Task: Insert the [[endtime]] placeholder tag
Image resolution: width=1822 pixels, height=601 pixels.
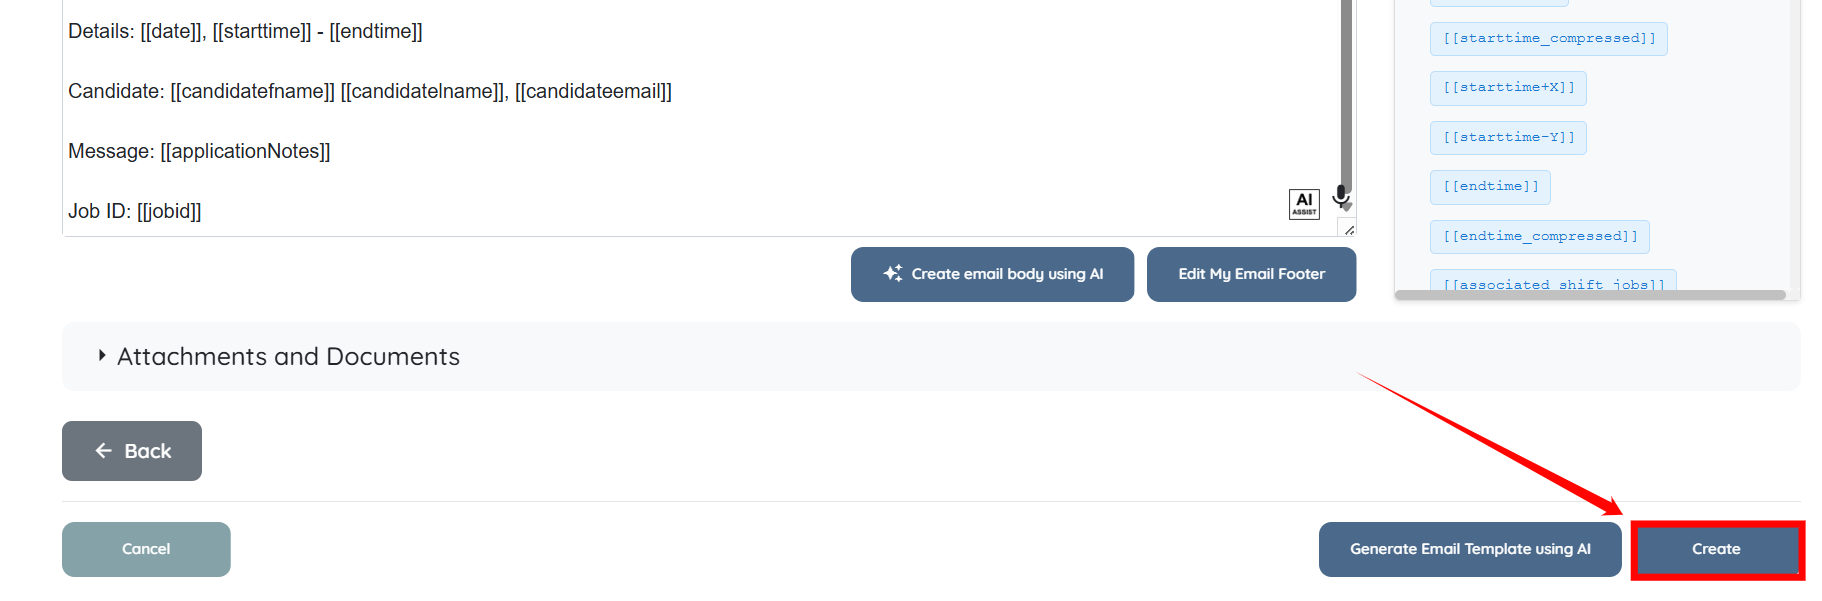Action: click(x=1490, y=187)
